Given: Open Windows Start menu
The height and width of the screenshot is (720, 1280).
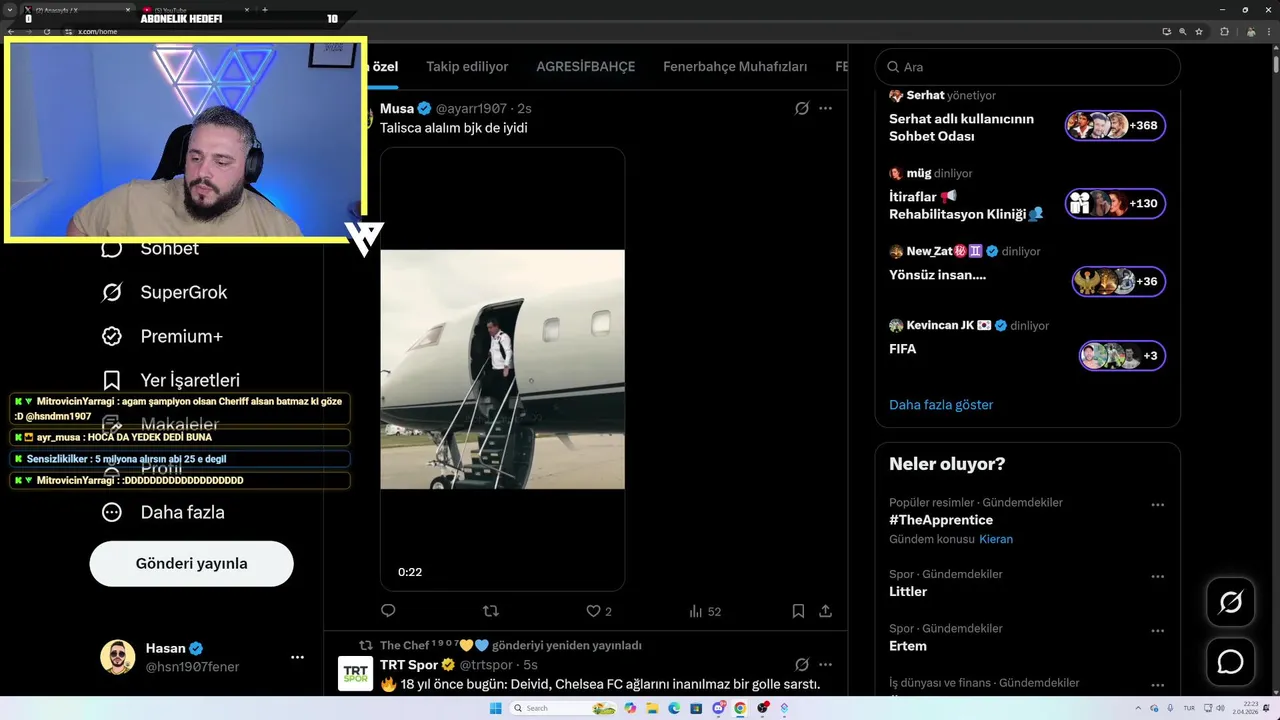Looking at the screenshot, I should click(496, 708).
